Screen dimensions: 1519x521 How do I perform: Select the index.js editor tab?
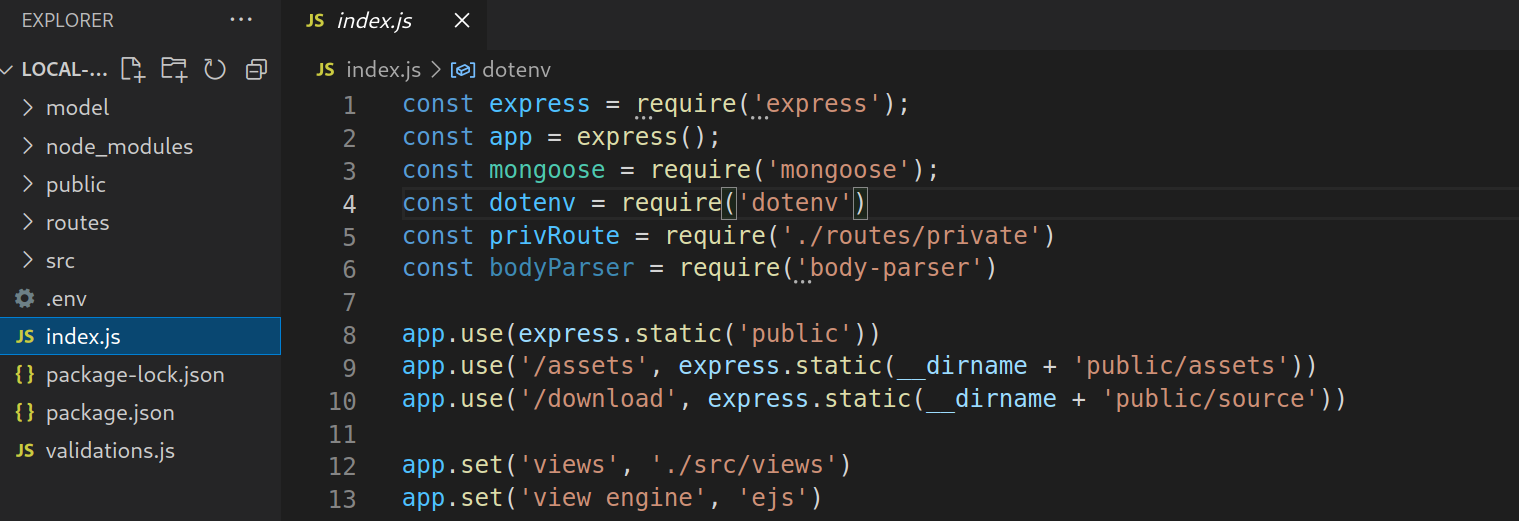(373, 21)
